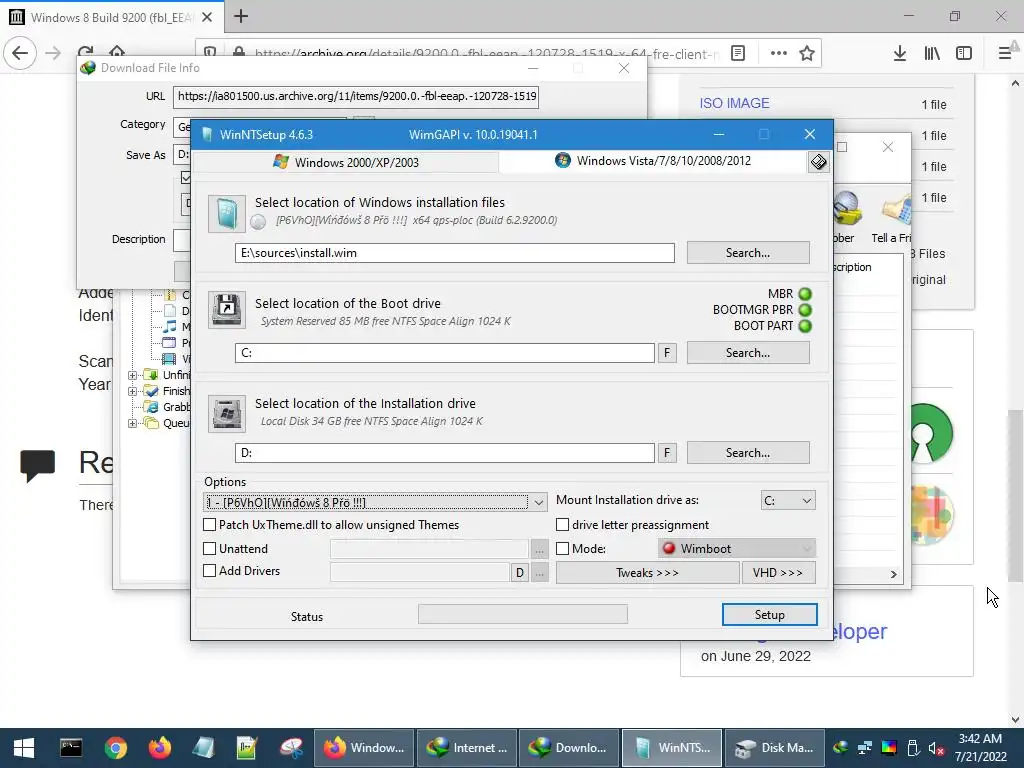Image resolution: width=1024 pixels, height=768 pixels.
Task: Open a new Firefox tab
Action: coord(241,16)
